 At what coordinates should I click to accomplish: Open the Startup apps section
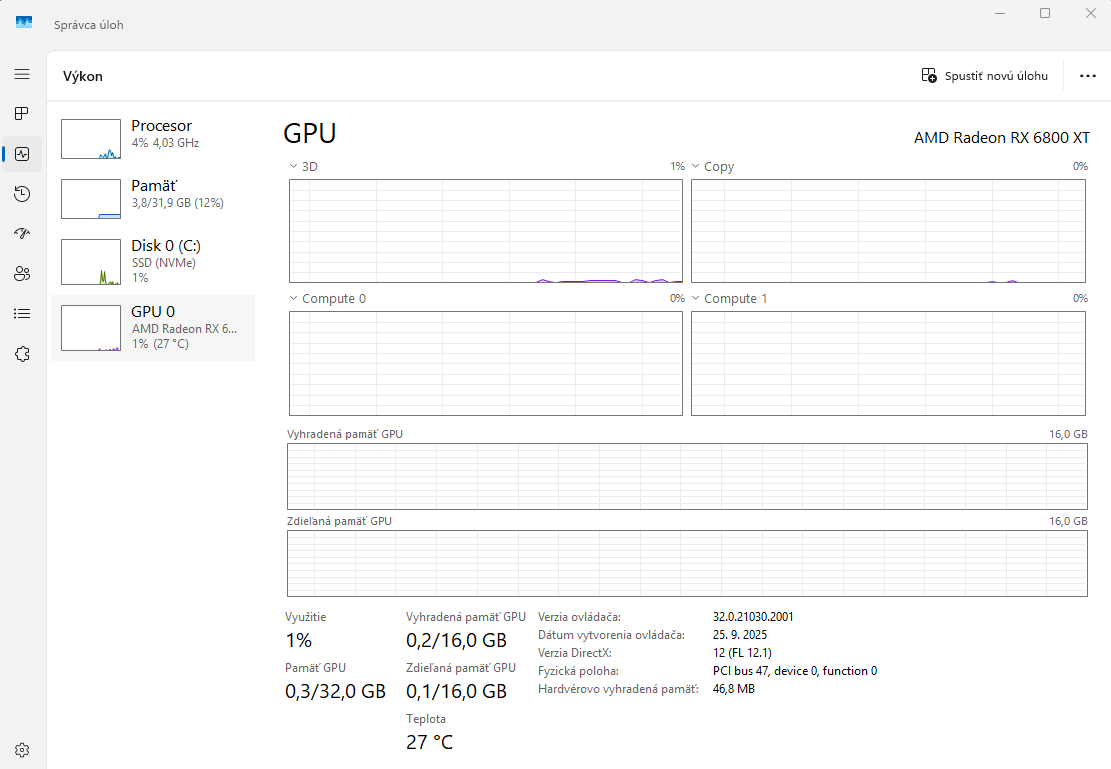click(x=21, y=233)
